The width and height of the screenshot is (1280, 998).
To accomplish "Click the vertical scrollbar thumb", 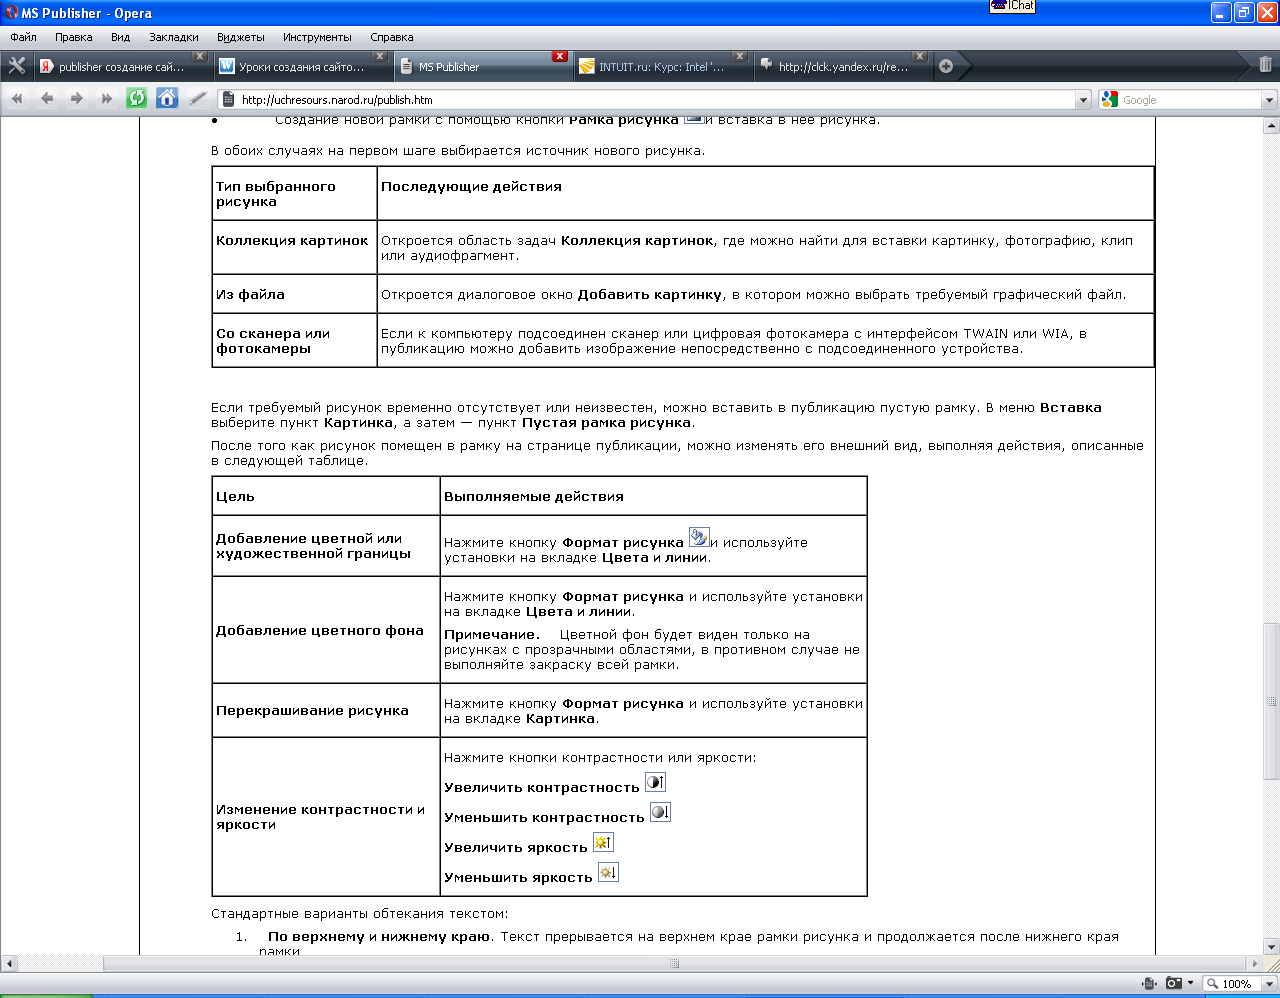I will [x=1272, y=701].
